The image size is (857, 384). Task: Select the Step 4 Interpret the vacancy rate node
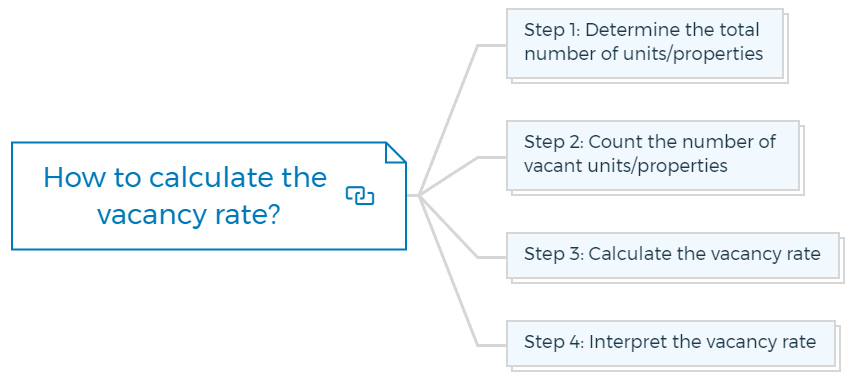point(671,343)
